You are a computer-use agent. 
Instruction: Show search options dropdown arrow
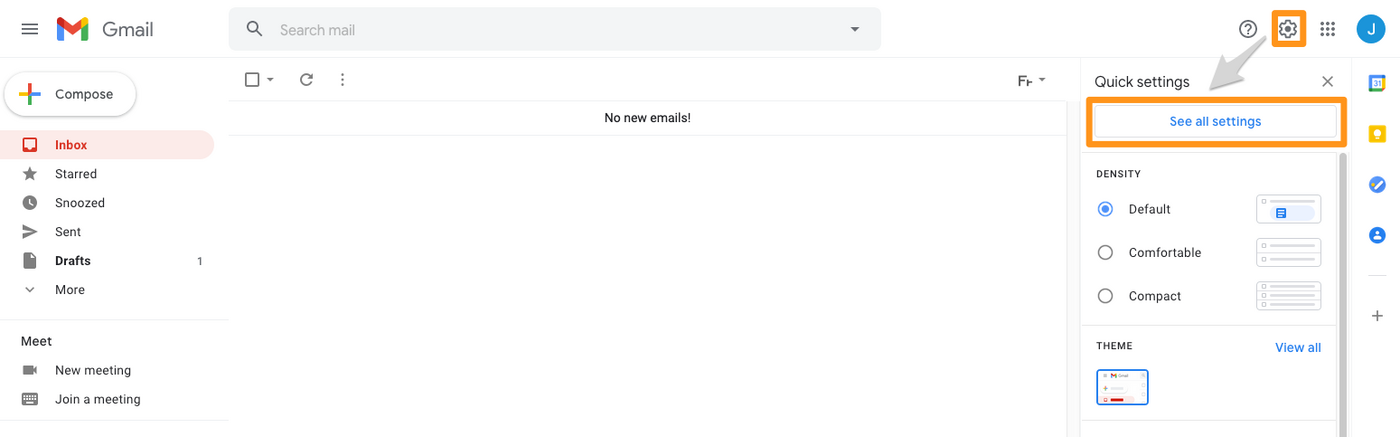(855, 29)
